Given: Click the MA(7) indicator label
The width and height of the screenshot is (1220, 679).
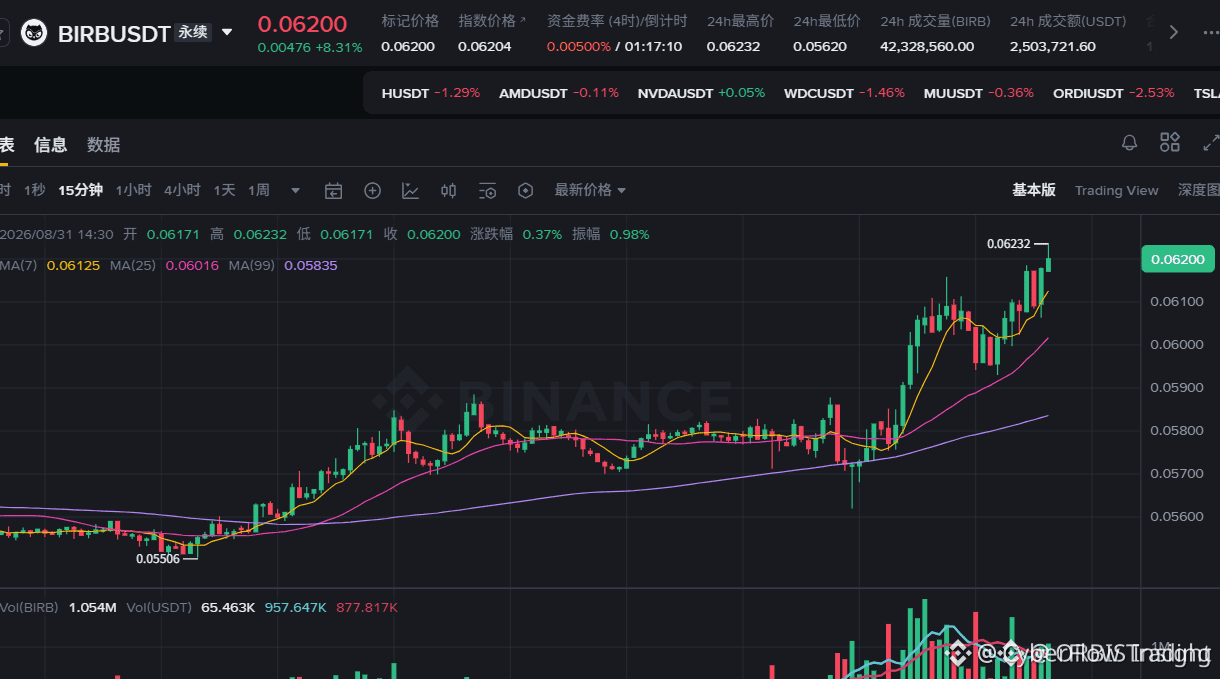Looking at the screenshot, I should click(18, 266).
